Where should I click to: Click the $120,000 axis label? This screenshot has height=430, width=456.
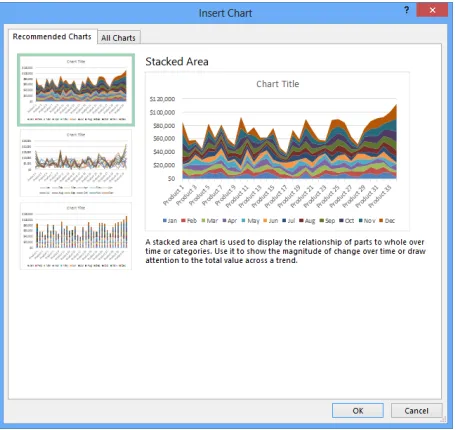pos(162,99)
